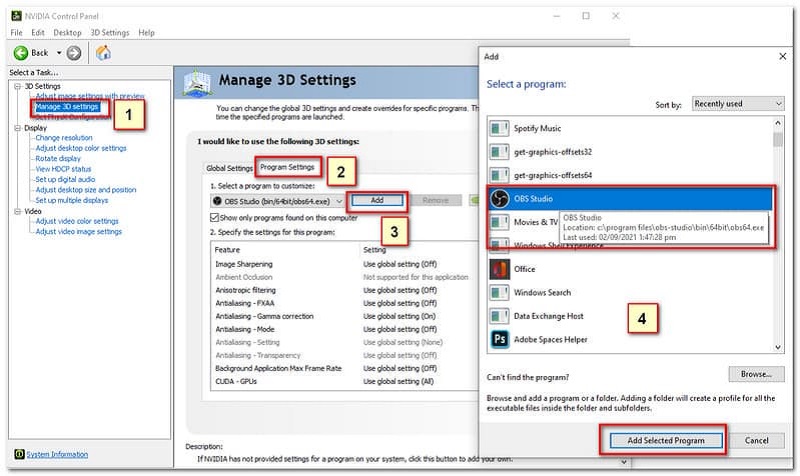Viewport: 800px width, 476px height.
Task: Collapse the Video tree node
Action: click(x=18, y=211)
